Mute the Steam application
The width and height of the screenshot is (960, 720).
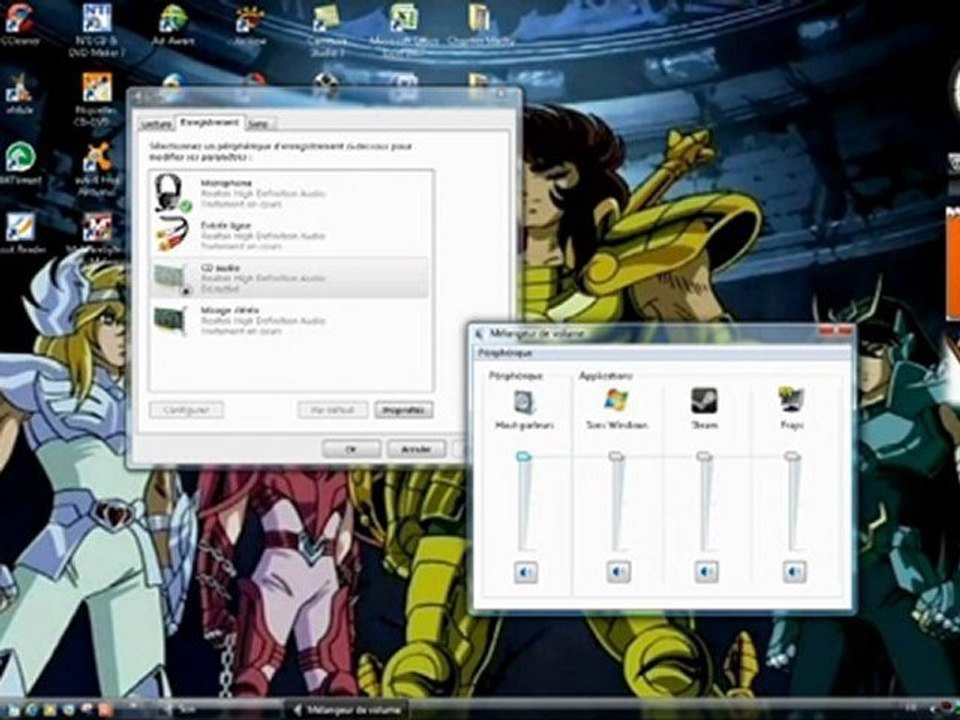(x=706, y=572)
